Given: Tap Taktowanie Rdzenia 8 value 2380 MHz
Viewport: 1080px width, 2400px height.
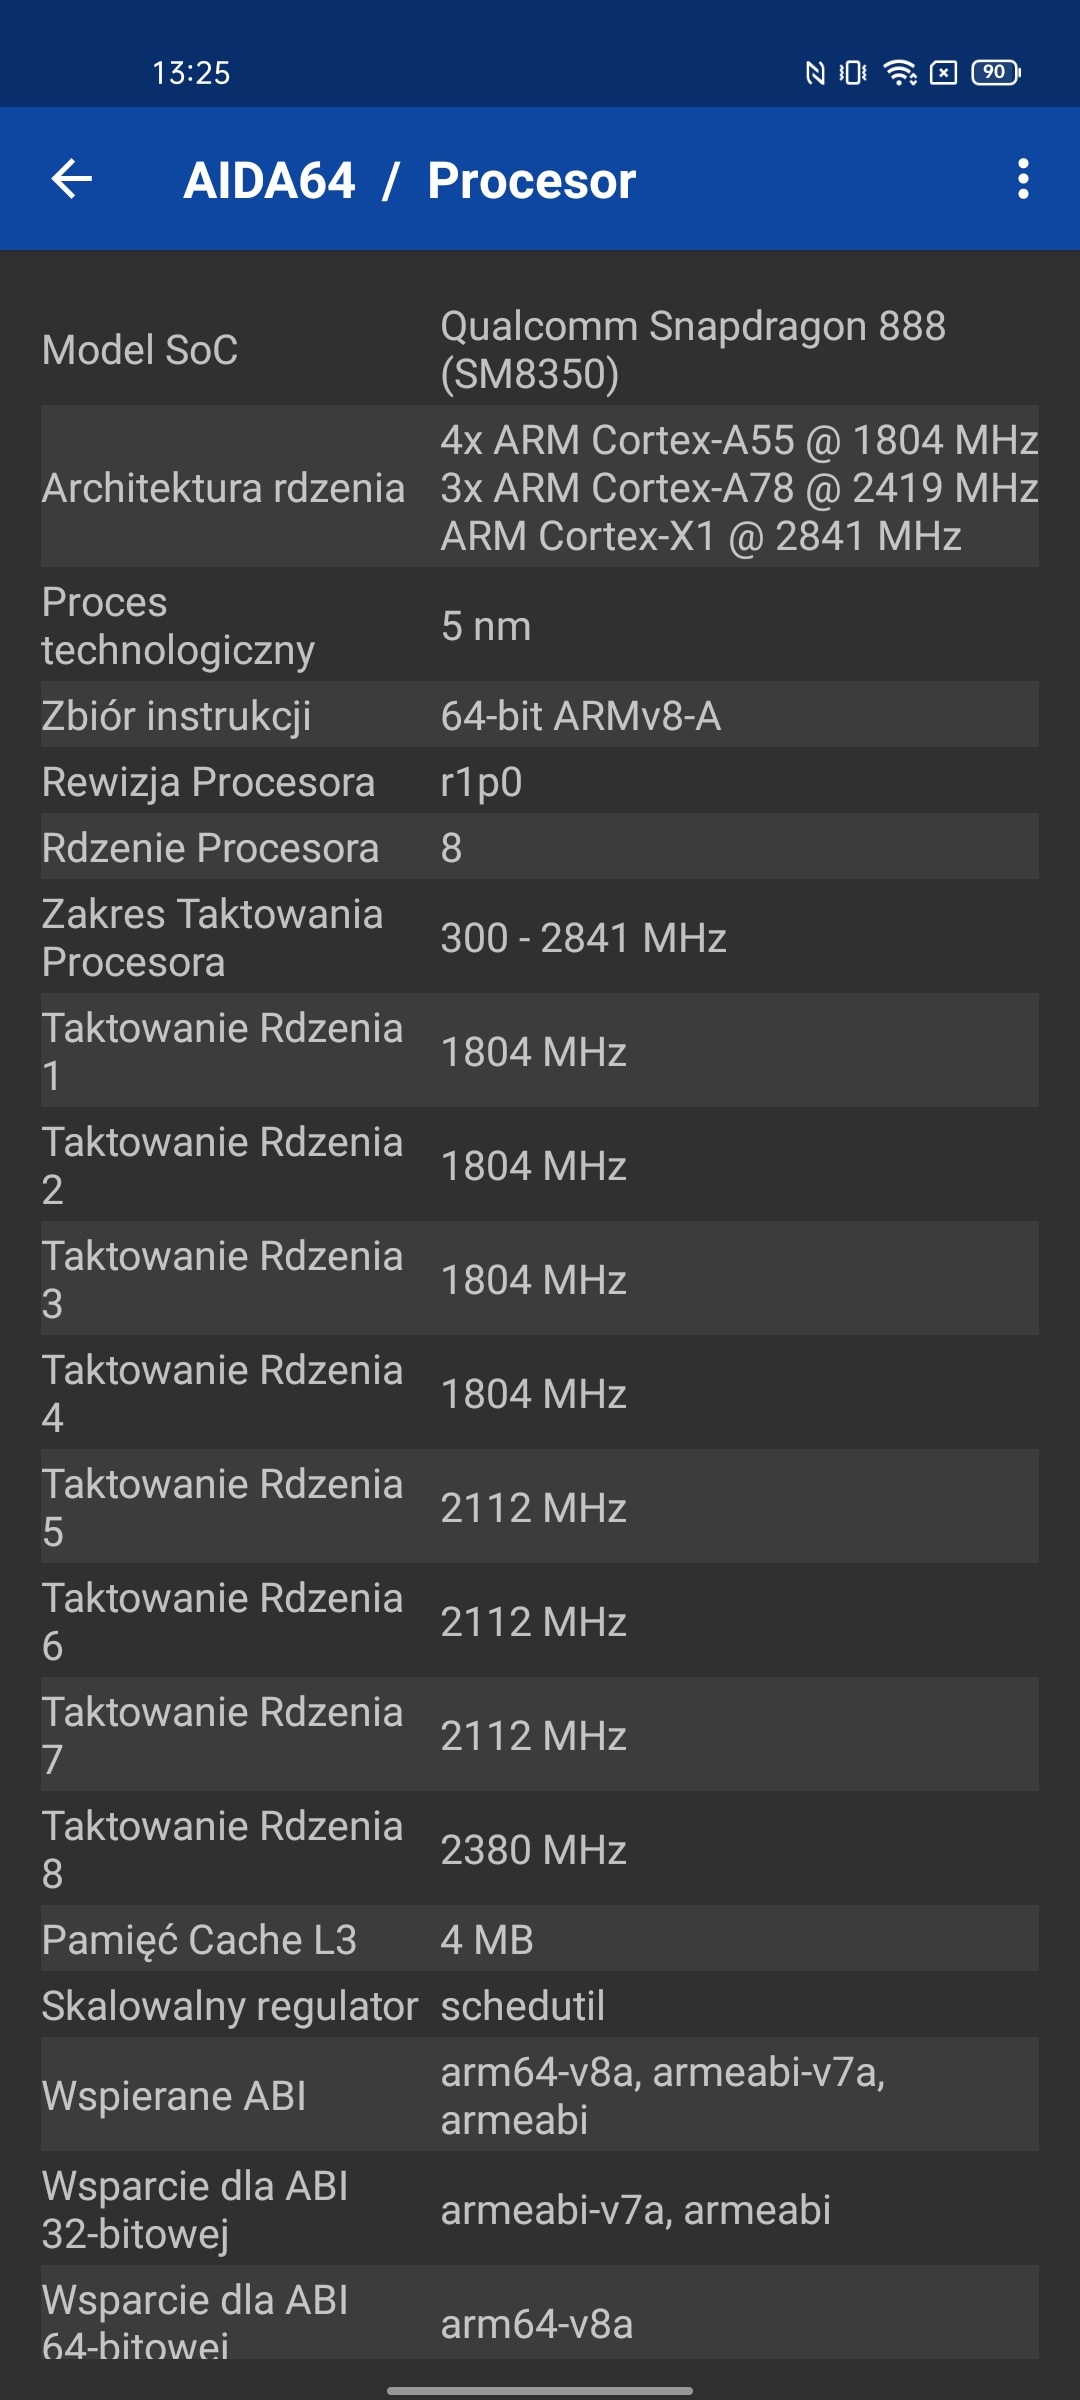Looking at the screenshot, I should click(x=534, y=1850).
